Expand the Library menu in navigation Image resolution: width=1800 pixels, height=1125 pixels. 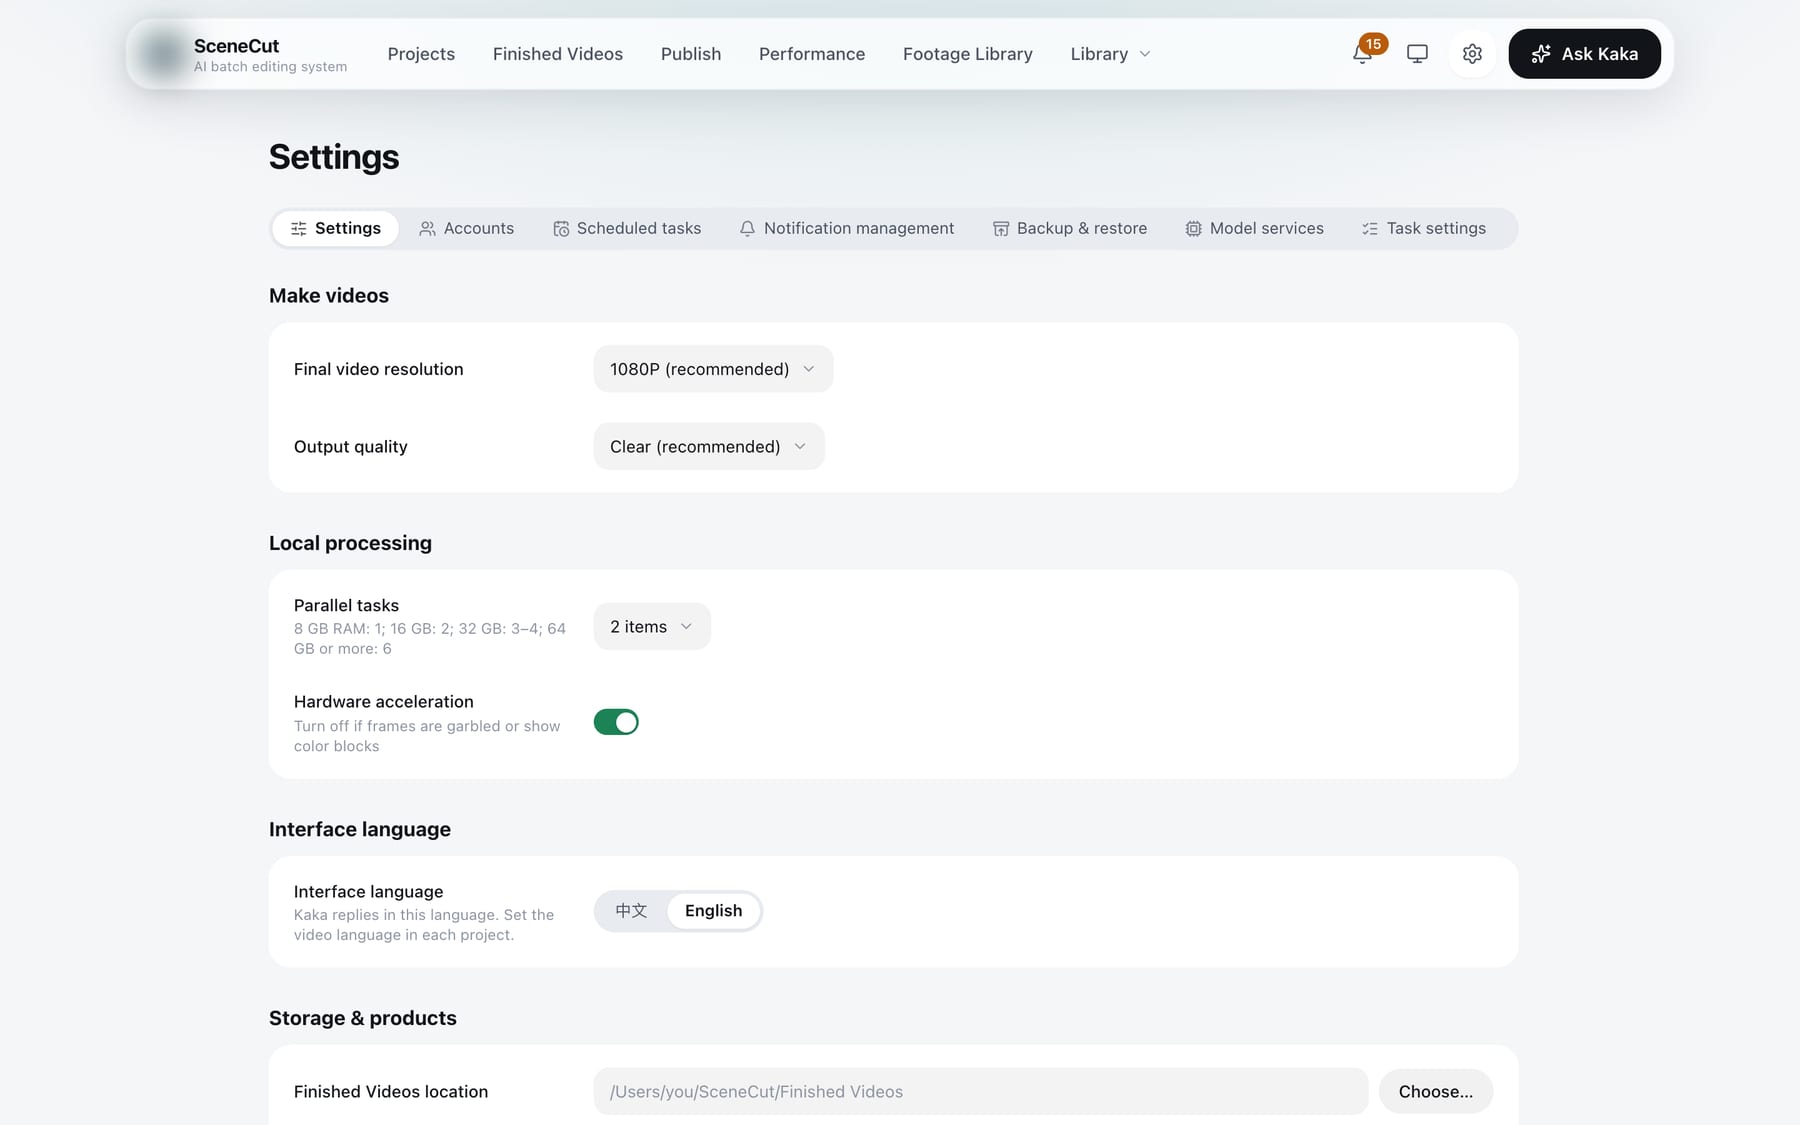[x=1110, y=54]
